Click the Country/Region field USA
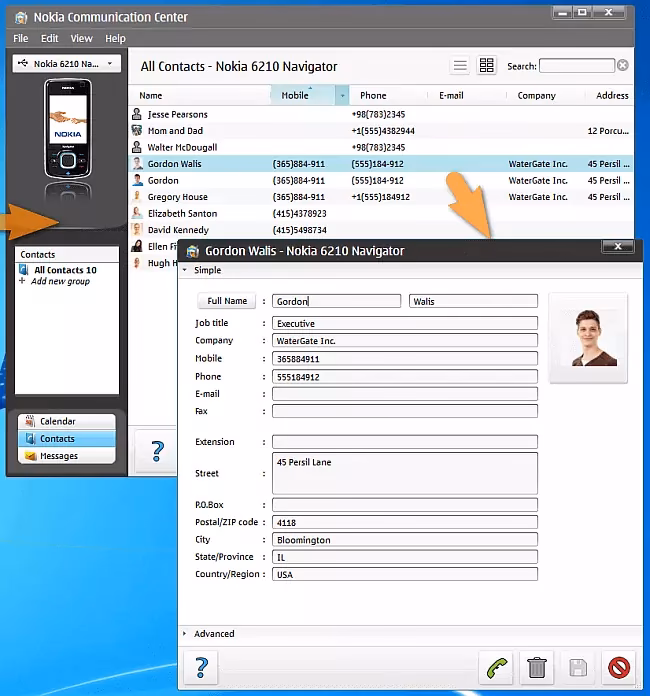Screen dimensions: 650x696 click(x=405, y=574)
